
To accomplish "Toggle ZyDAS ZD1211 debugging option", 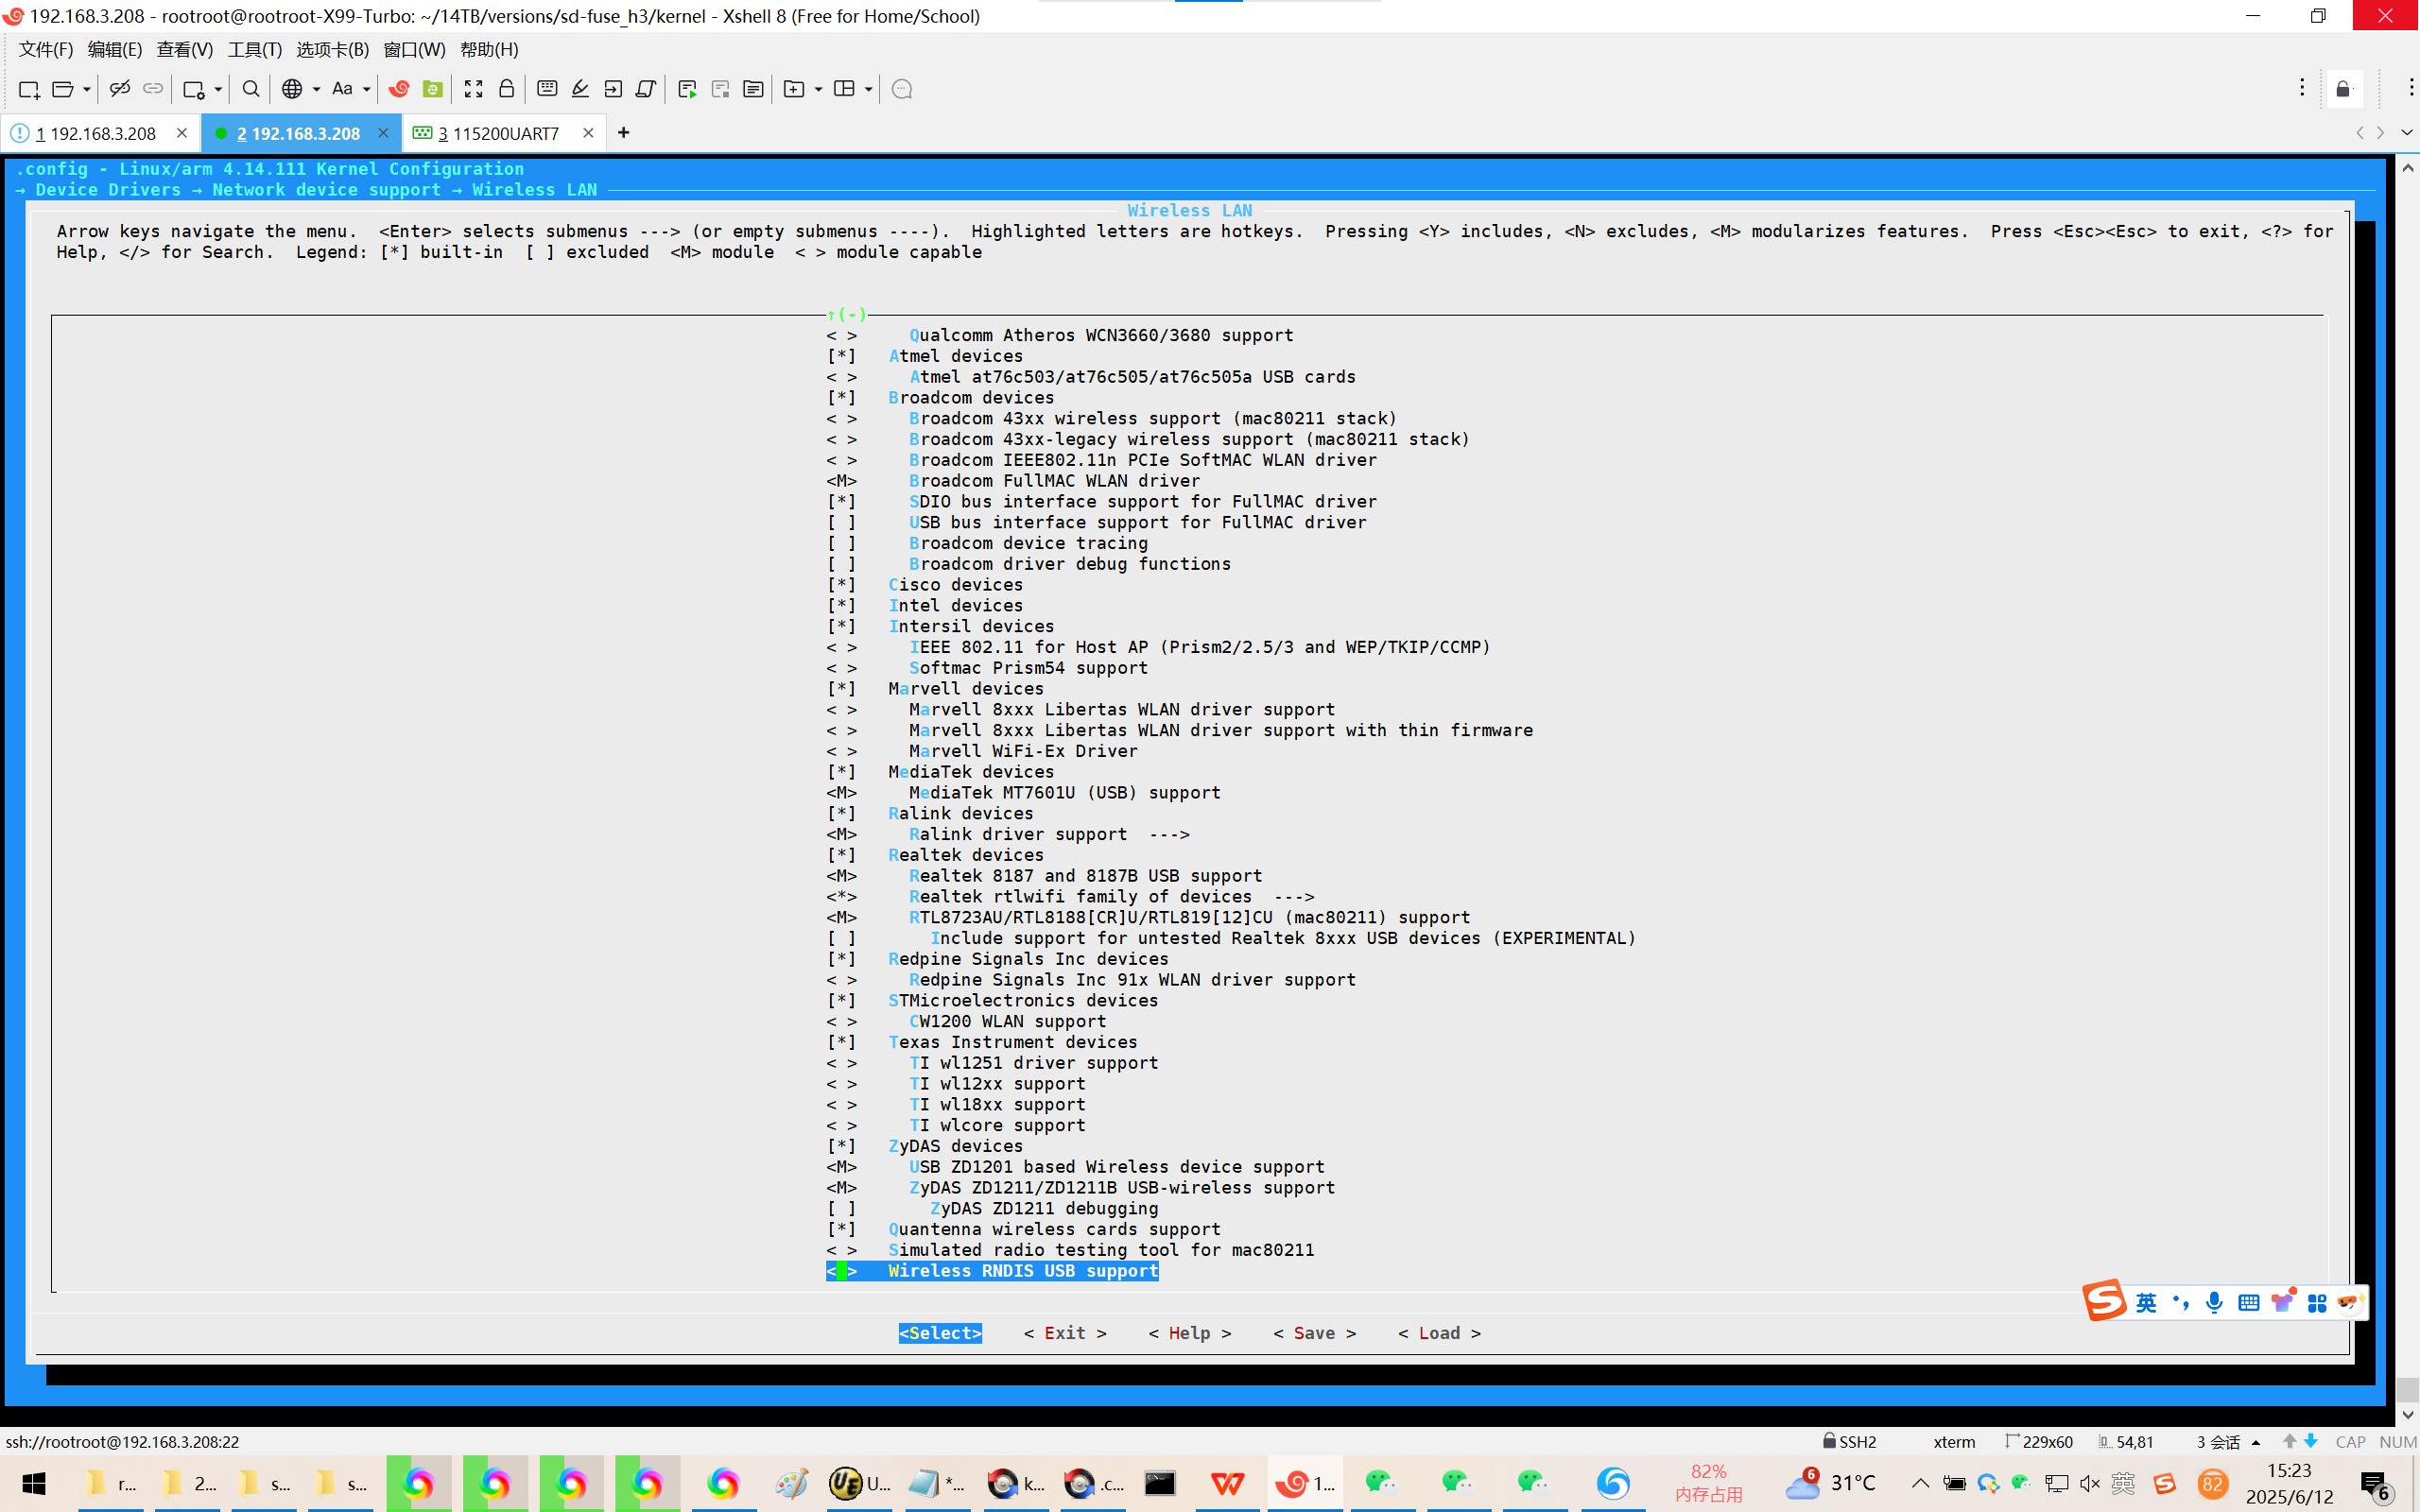I will pyautogui.click(x=841, y=1209).
